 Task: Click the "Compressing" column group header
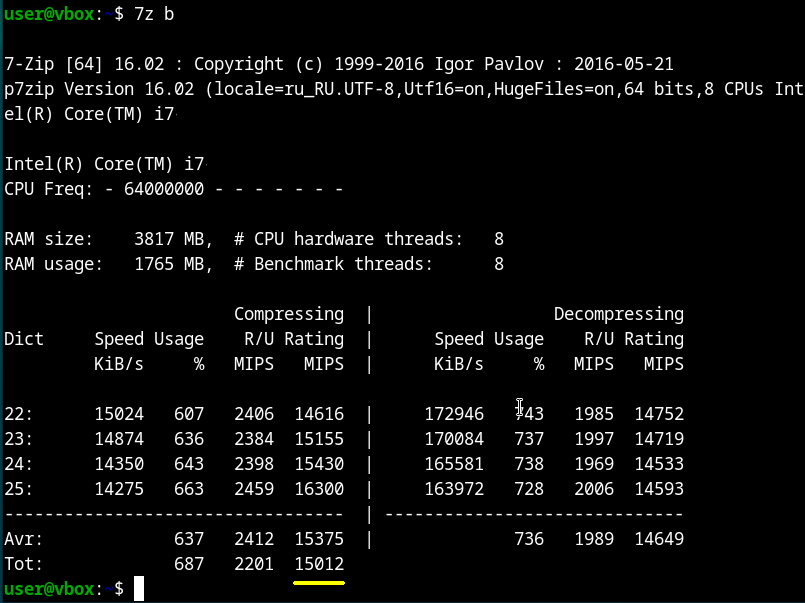[289, 314]
